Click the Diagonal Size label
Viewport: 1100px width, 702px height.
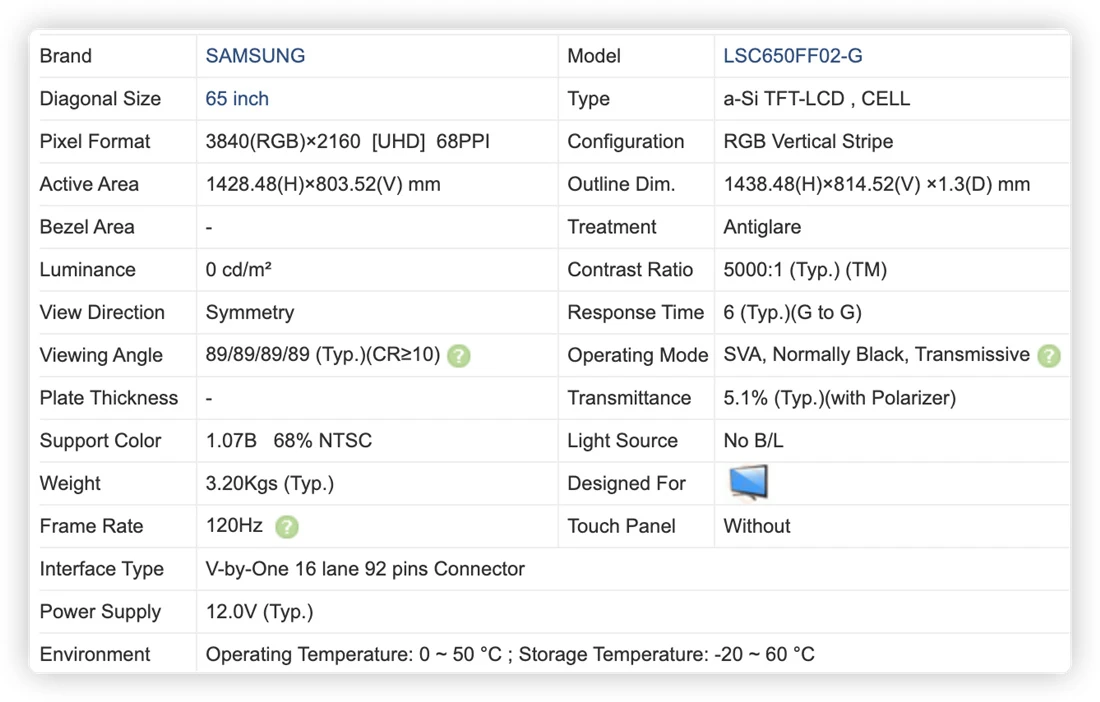(100, 99)
